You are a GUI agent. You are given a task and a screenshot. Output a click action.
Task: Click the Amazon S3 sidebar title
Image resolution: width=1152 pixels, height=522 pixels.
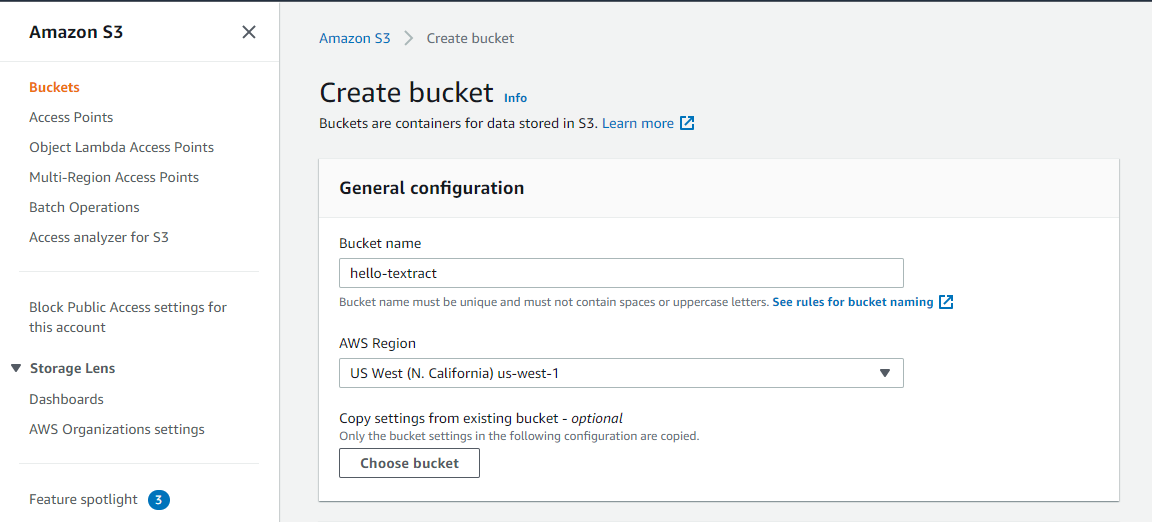(x=76, y=32)
